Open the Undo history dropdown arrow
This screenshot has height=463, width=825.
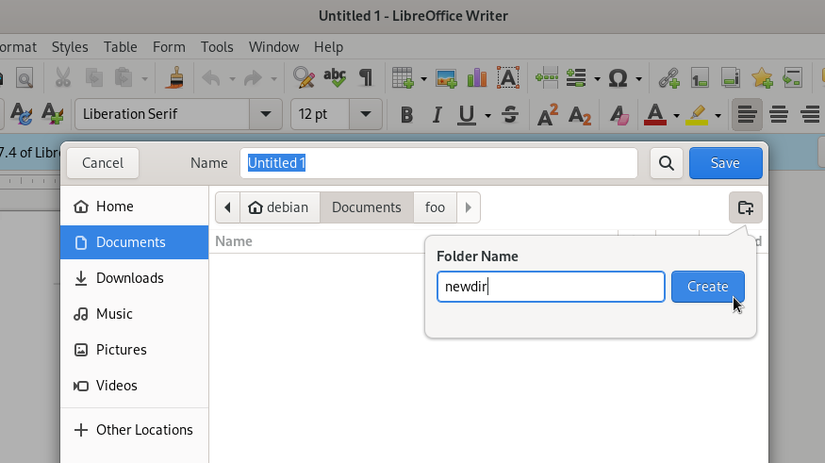(x=232, y=79)
